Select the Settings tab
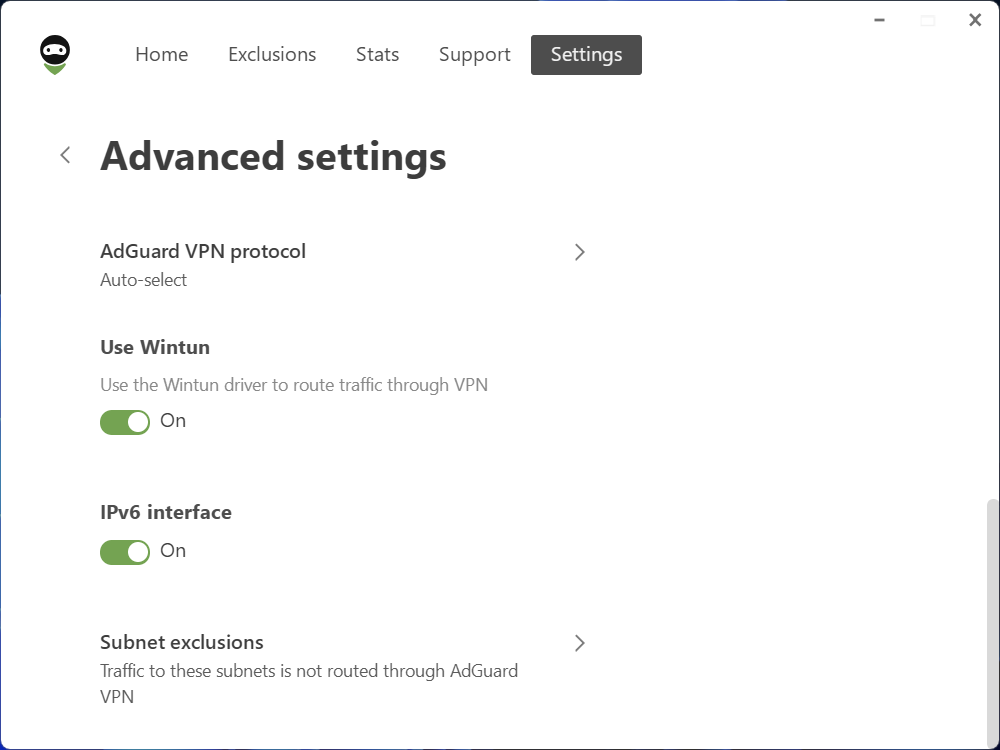1000x750 pixels. 586,55
